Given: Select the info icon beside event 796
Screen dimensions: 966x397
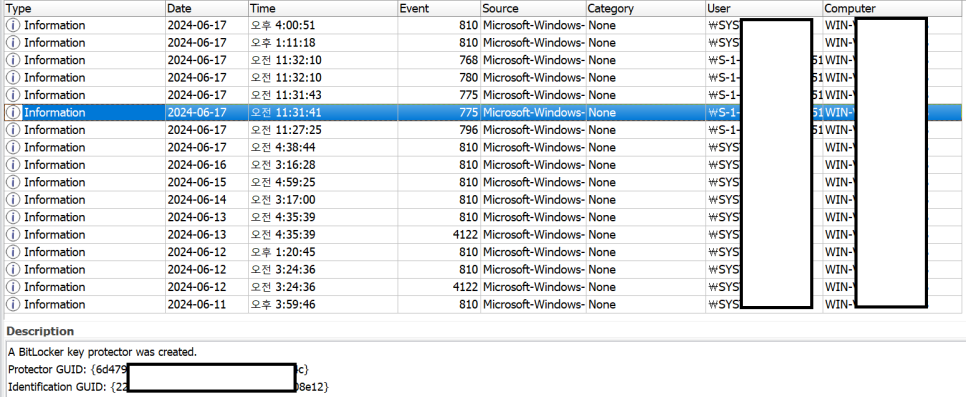Looking at the screenshot, I should point(12,129).
